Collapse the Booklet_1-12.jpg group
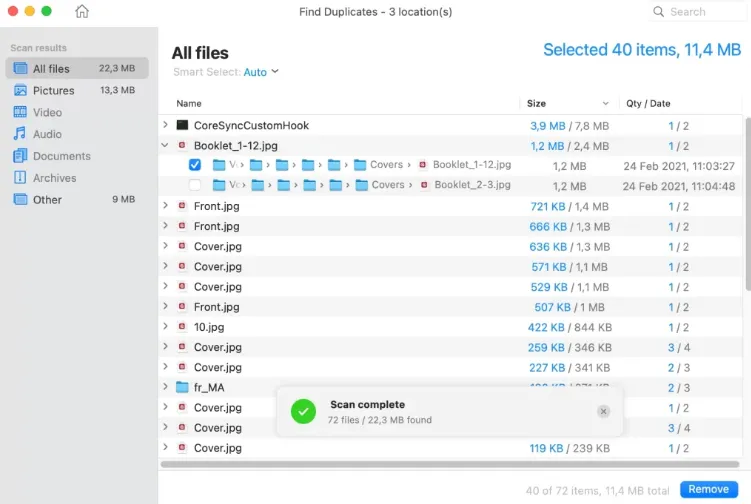This screenshot has width=751, height=504. 165,145
